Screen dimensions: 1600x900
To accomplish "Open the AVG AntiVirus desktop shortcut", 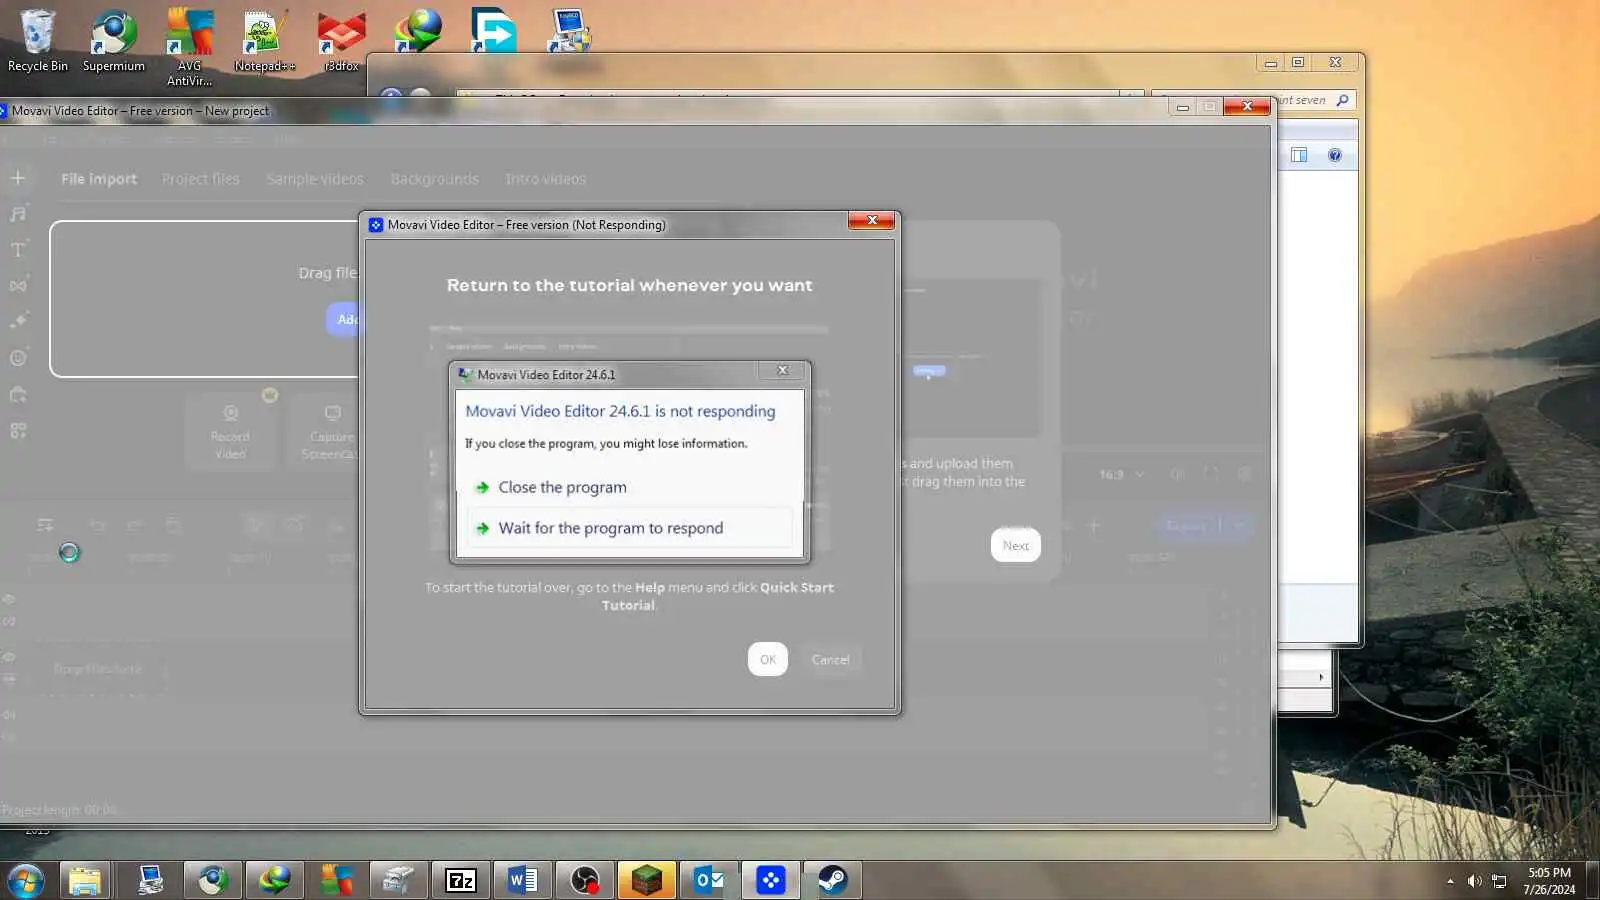I will [x=189, y=47].
